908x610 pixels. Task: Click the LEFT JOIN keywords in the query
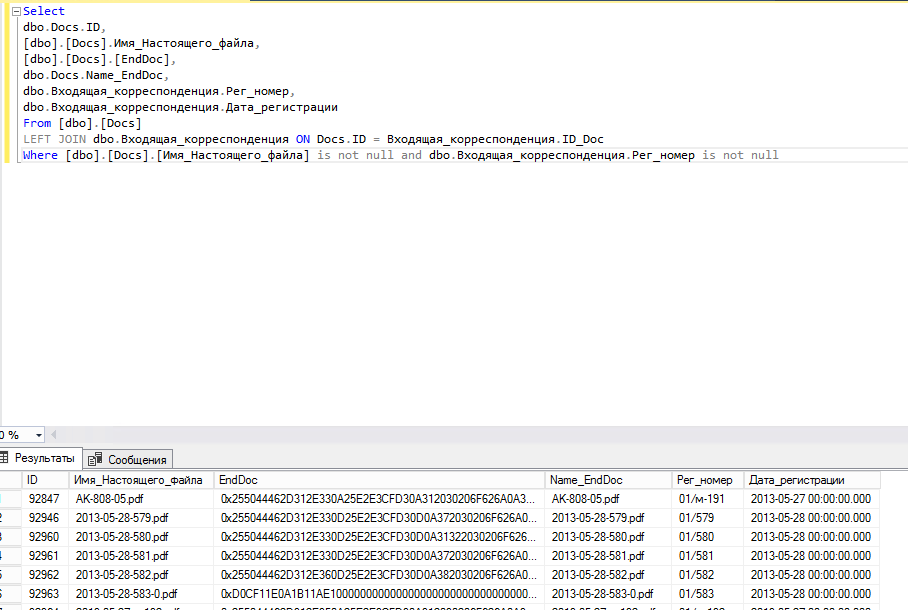click(54, 140)
